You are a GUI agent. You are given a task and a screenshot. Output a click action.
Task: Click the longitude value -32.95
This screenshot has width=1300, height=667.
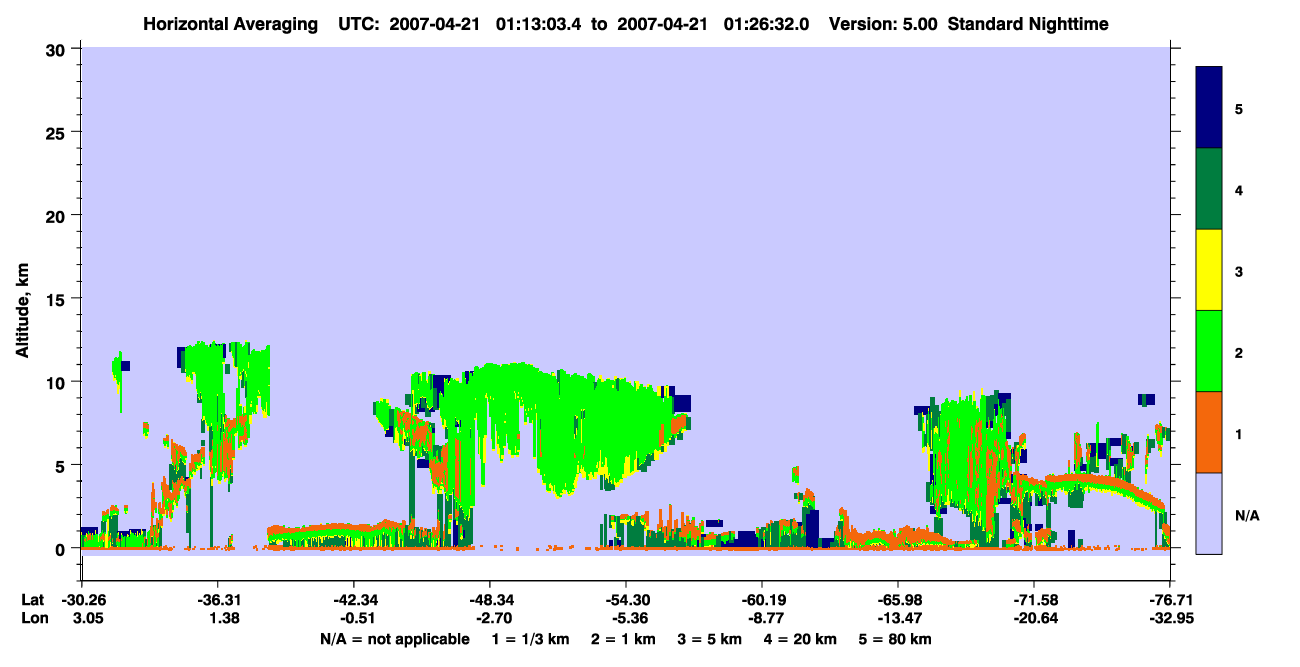pos(1170,619)
